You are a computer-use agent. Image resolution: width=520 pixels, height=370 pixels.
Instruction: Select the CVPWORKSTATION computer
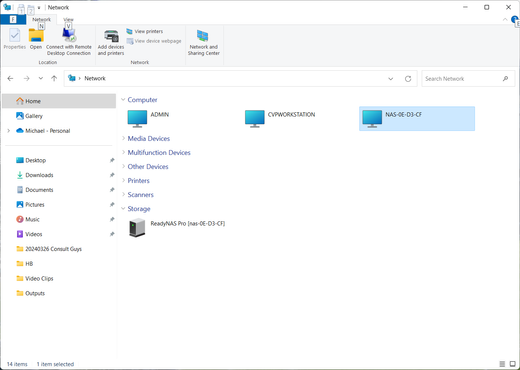pyautogui.click(x=280, y=119)
